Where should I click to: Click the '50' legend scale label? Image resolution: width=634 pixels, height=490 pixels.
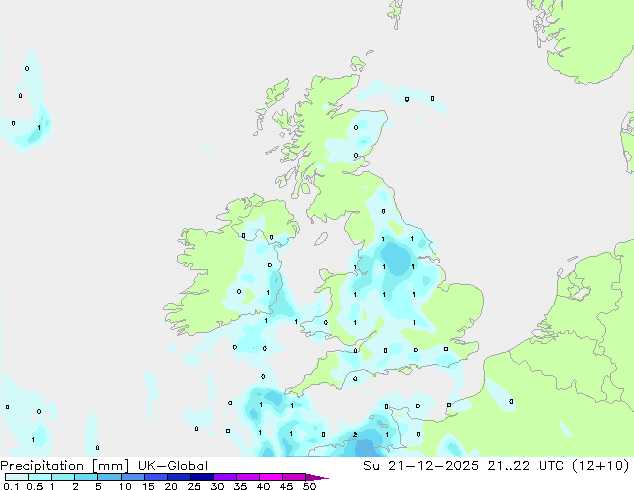[310, 486]
